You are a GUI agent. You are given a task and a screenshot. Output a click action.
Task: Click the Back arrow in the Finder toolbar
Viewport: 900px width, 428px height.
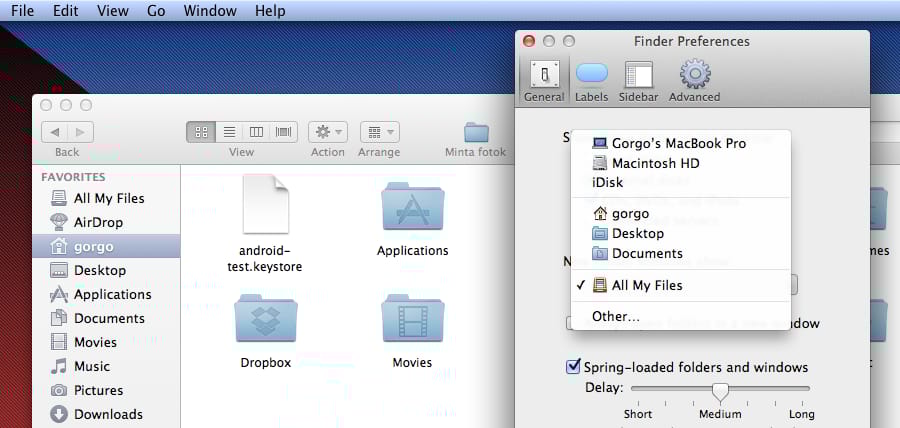pyautogui.click(x=55, y=133)
